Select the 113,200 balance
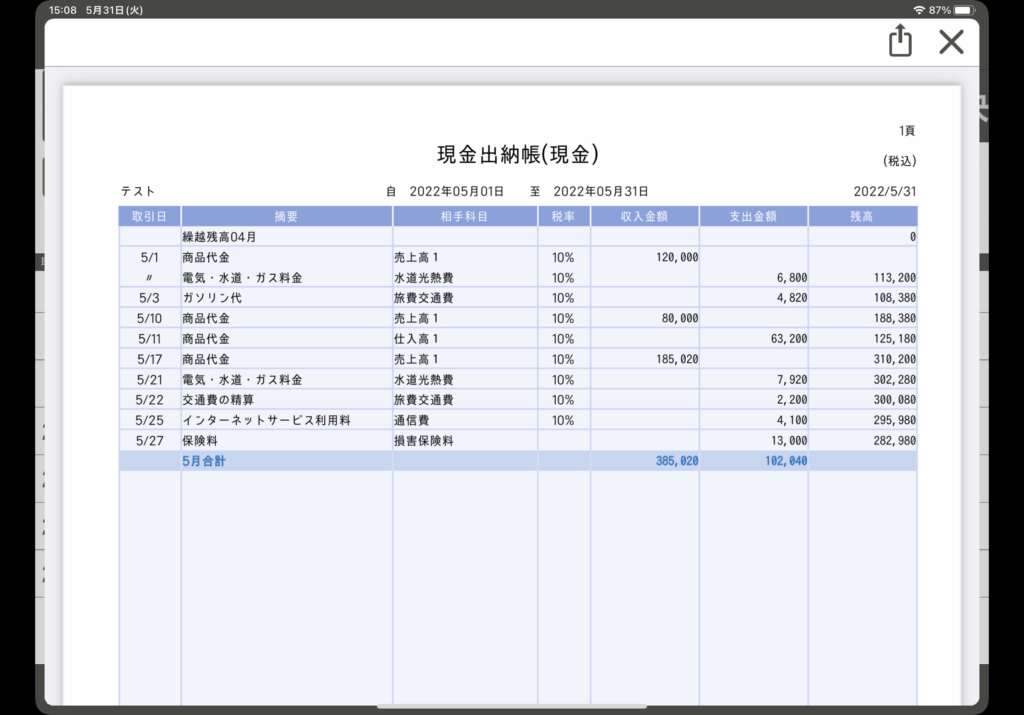 coord(895,278)
